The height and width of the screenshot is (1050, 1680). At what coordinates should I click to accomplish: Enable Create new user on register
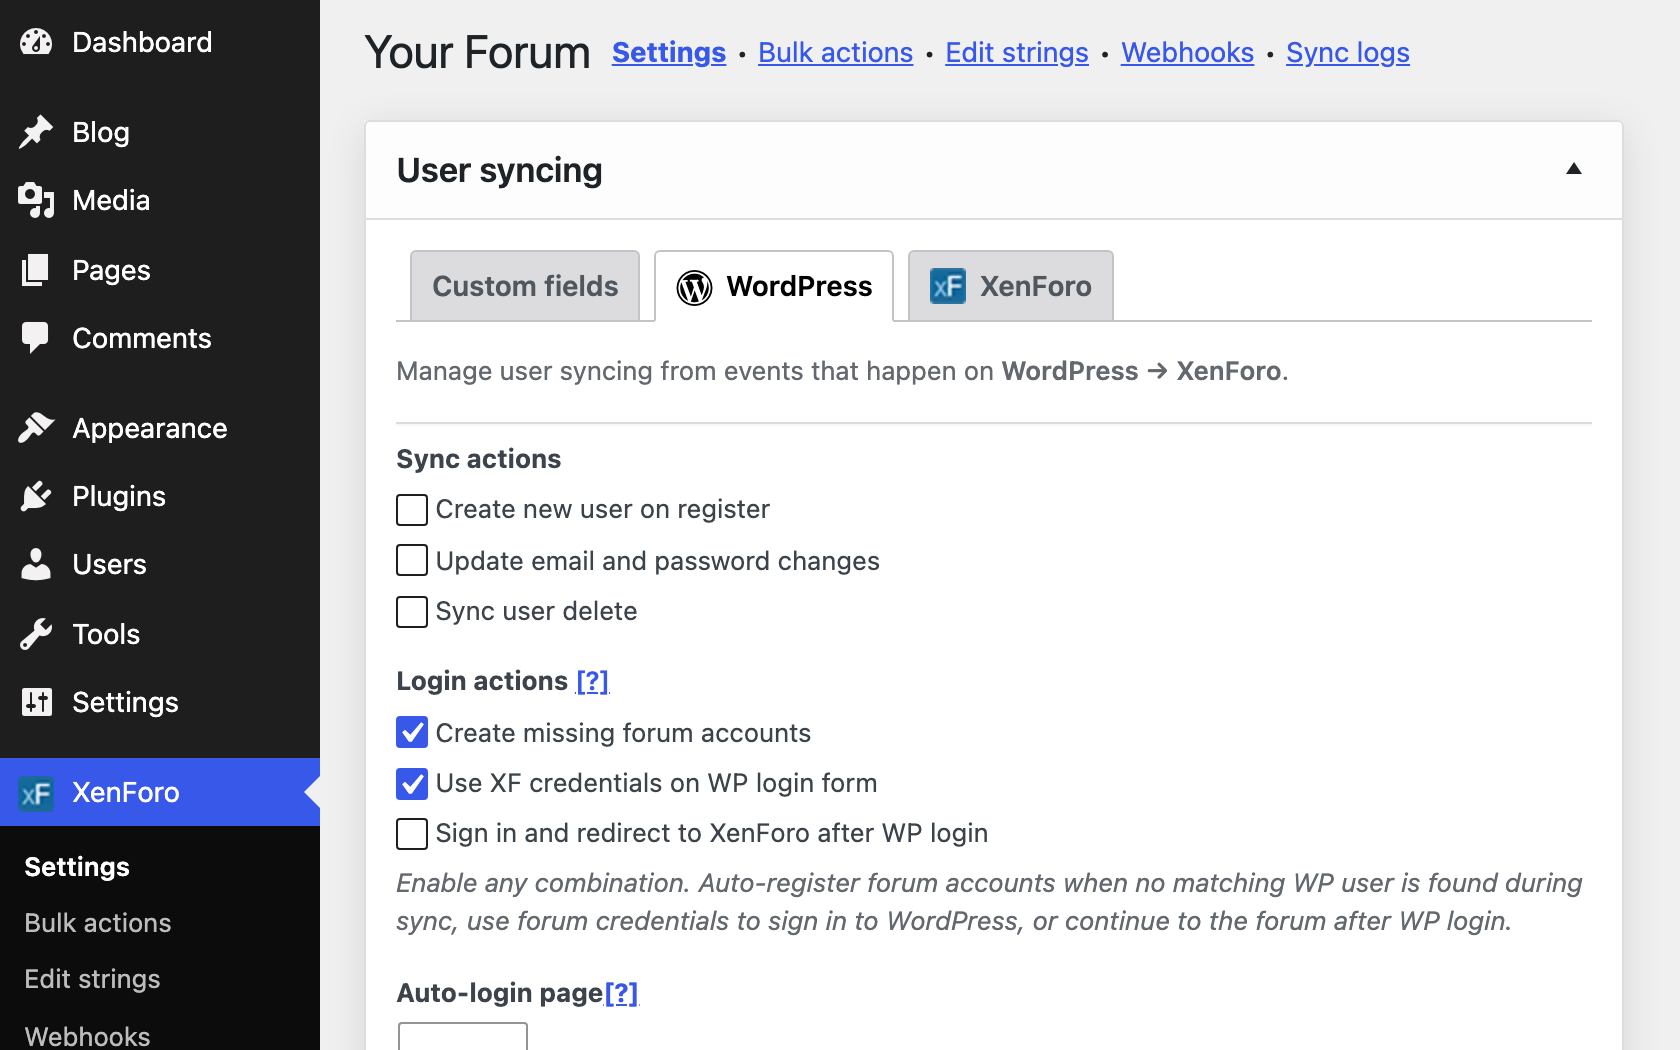pyautogui.click(x=412, y=510)
